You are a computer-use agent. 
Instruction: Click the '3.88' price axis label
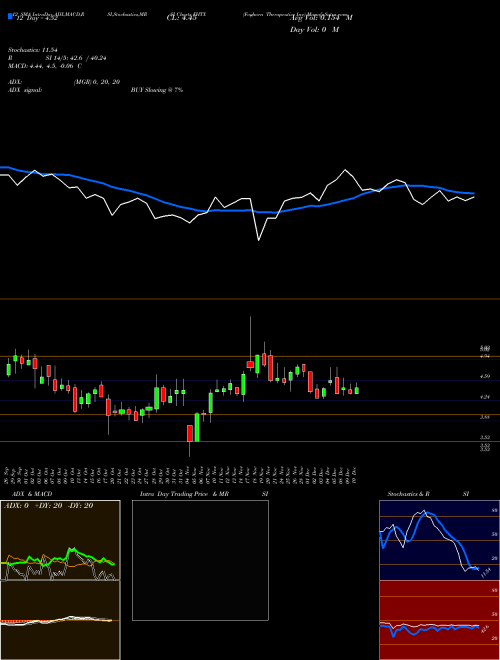point(485,417)
